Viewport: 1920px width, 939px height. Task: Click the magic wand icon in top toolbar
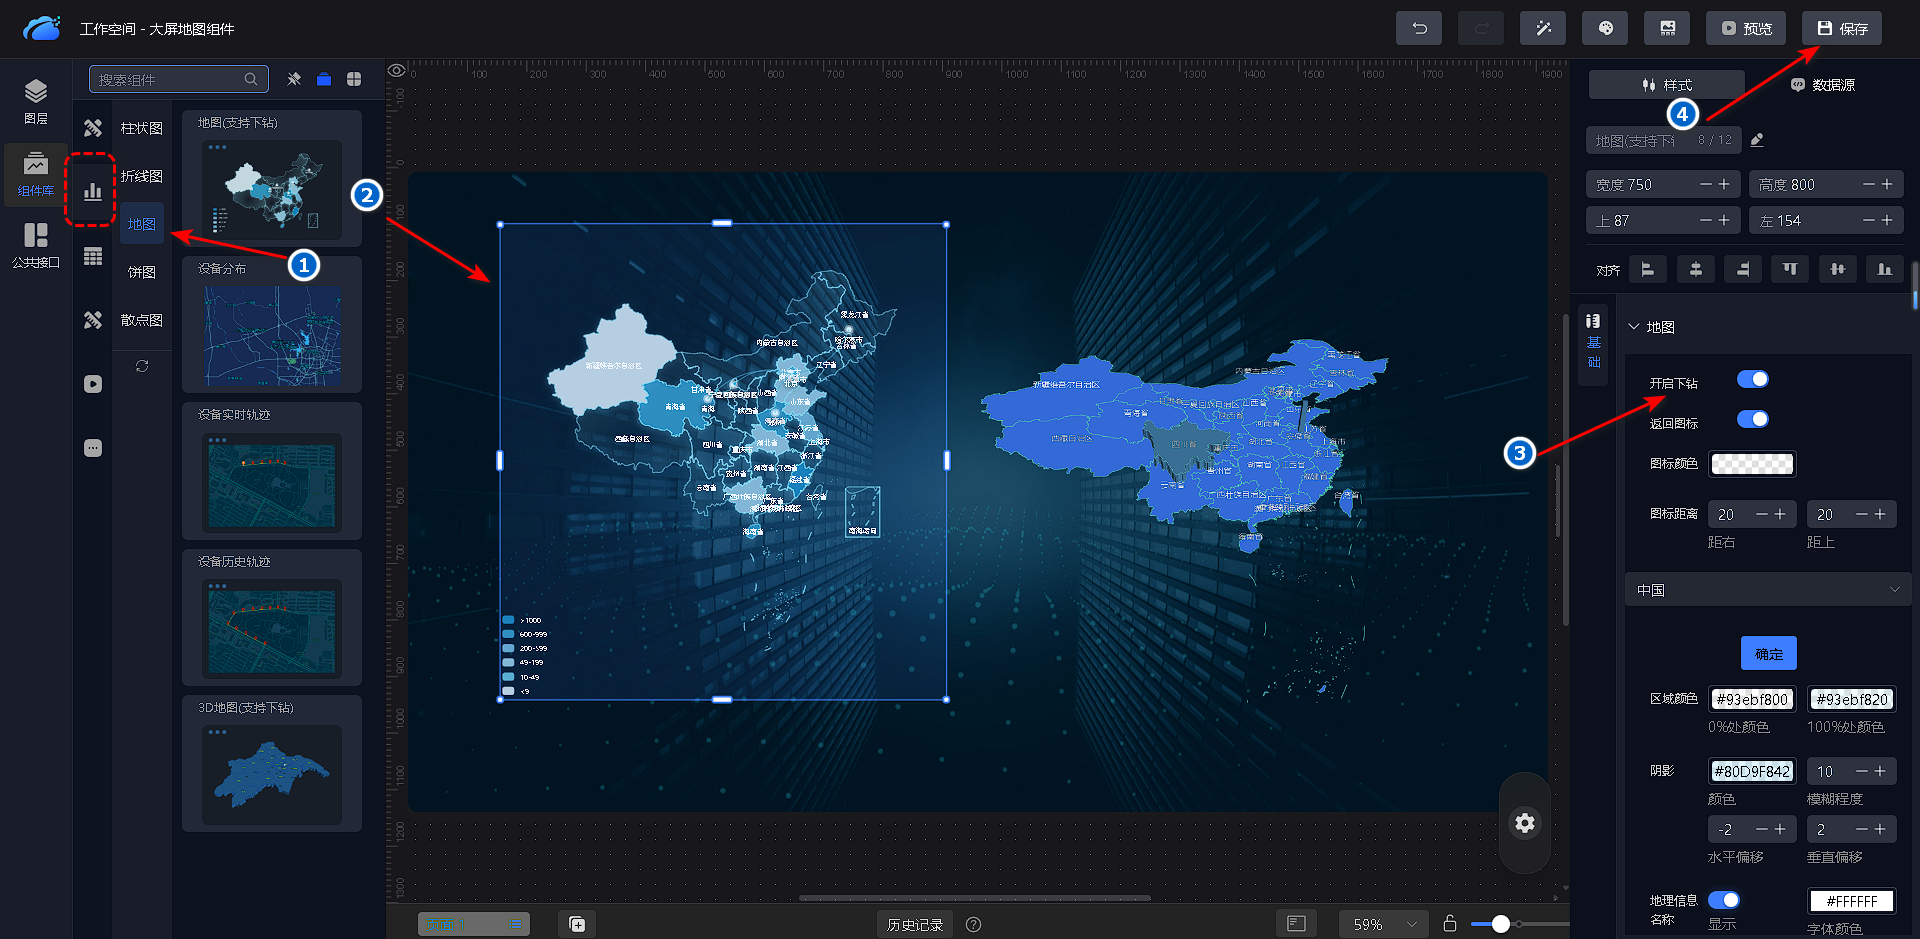tap(1542, 29)
